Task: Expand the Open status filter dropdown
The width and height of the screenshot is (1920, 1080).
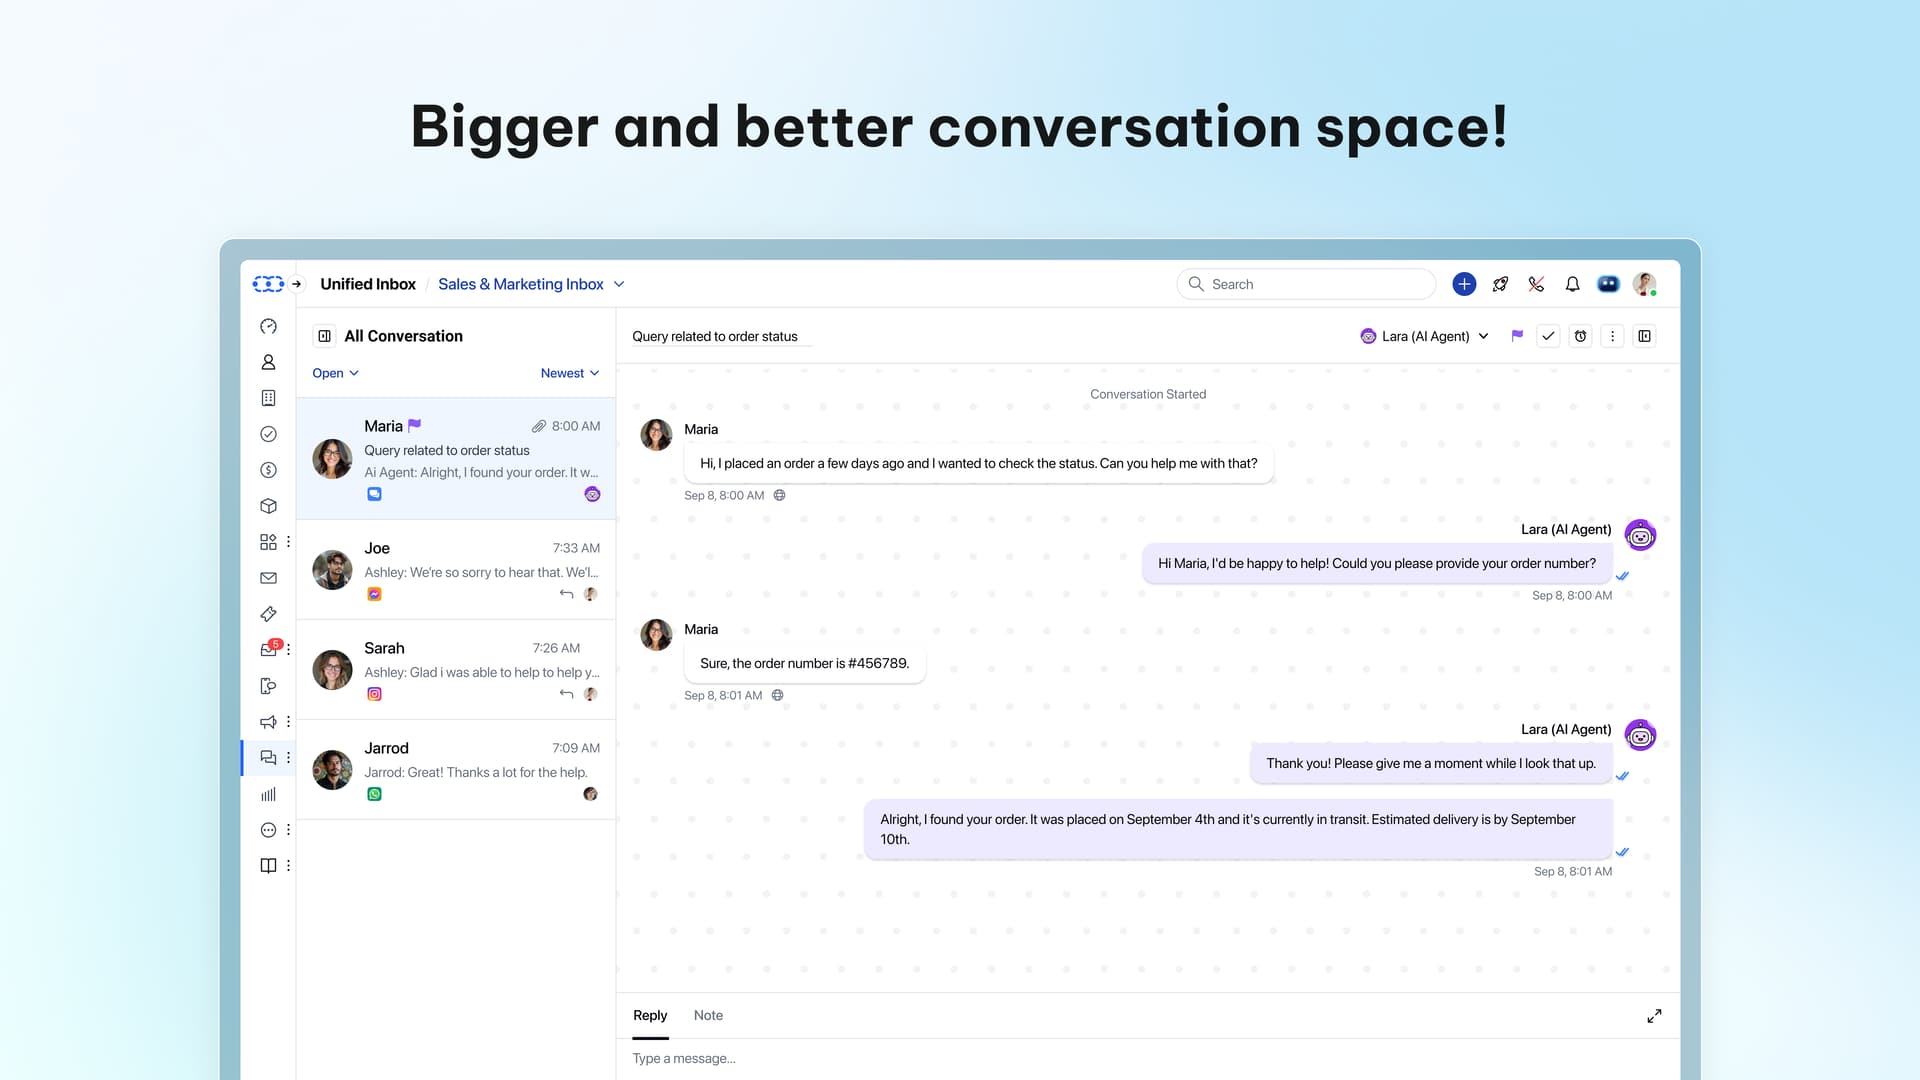Action: [335, 374]
